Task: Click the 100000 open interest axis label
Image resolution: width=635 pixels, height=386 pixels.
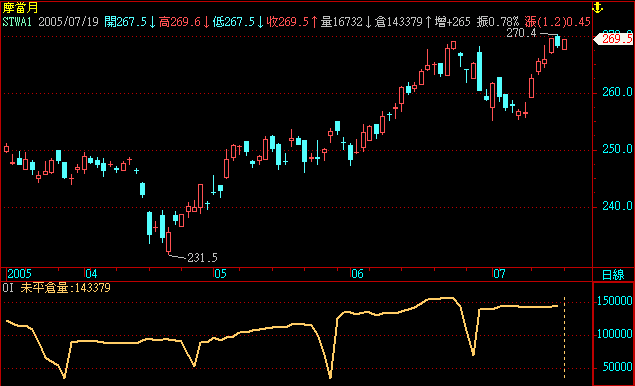Action: tap(614, 334)
